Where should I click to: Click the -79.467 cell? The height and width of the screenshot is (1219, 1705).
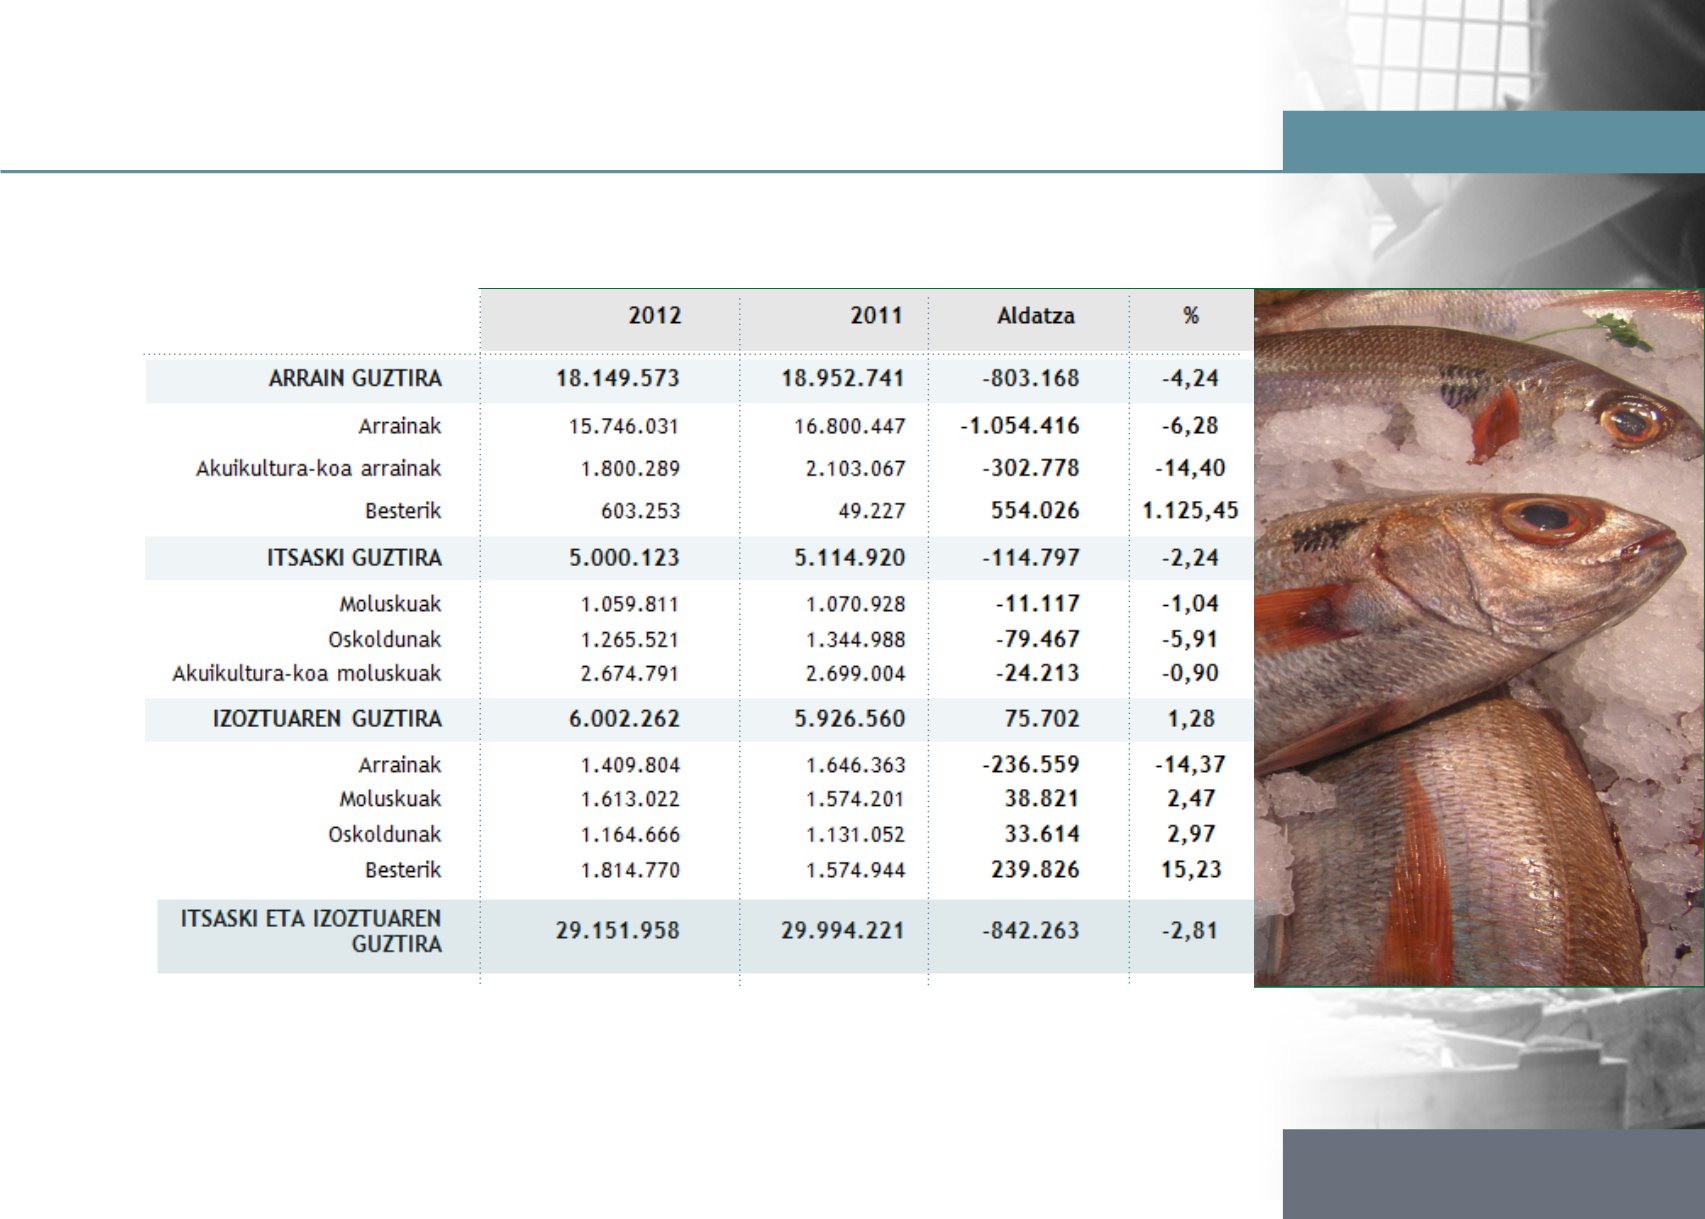[x=1038, y=639]
